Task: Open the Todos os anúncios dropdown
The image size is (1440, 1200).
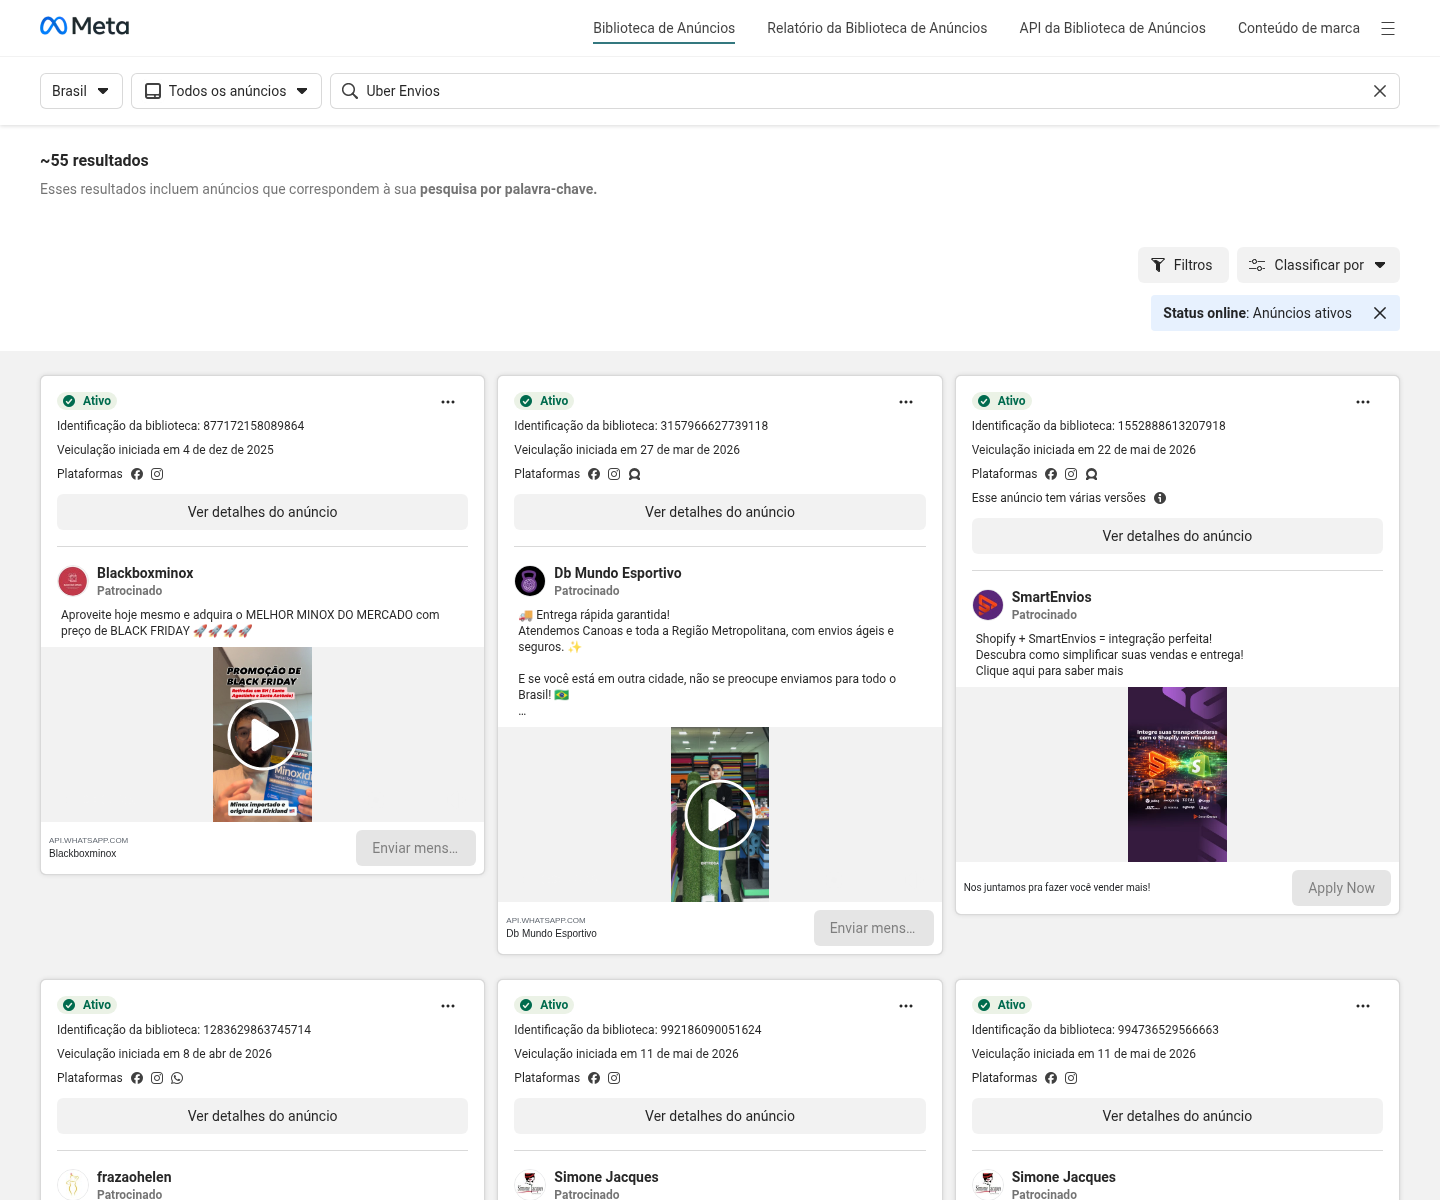Action: click(226, 91)
